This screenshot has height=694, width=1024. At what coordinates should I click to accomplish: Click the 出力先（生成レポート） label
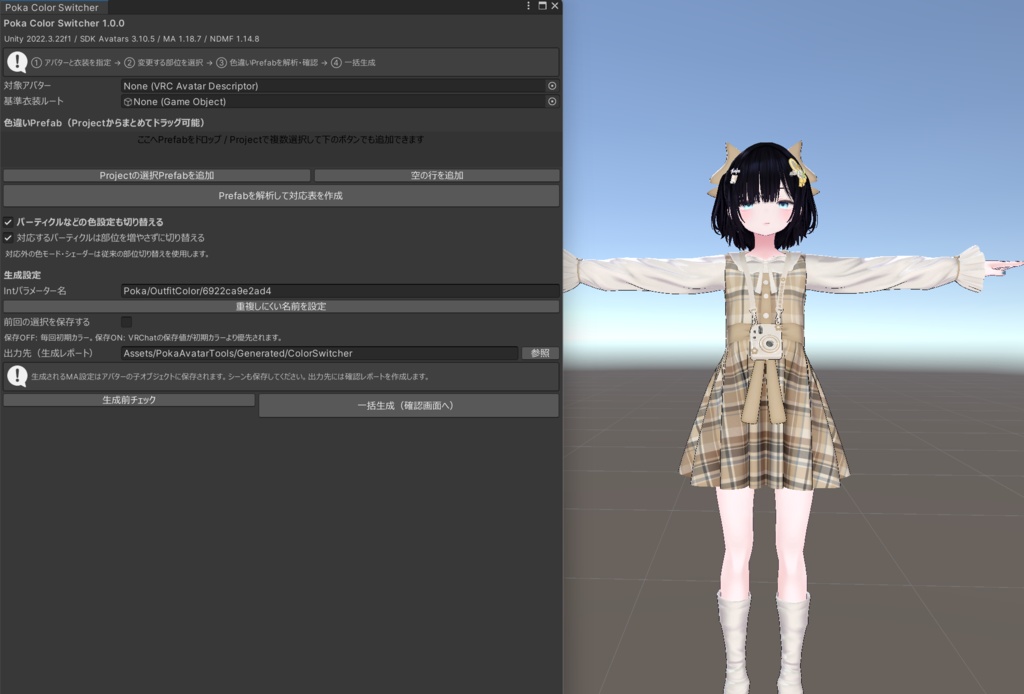(x=48, y=353)
